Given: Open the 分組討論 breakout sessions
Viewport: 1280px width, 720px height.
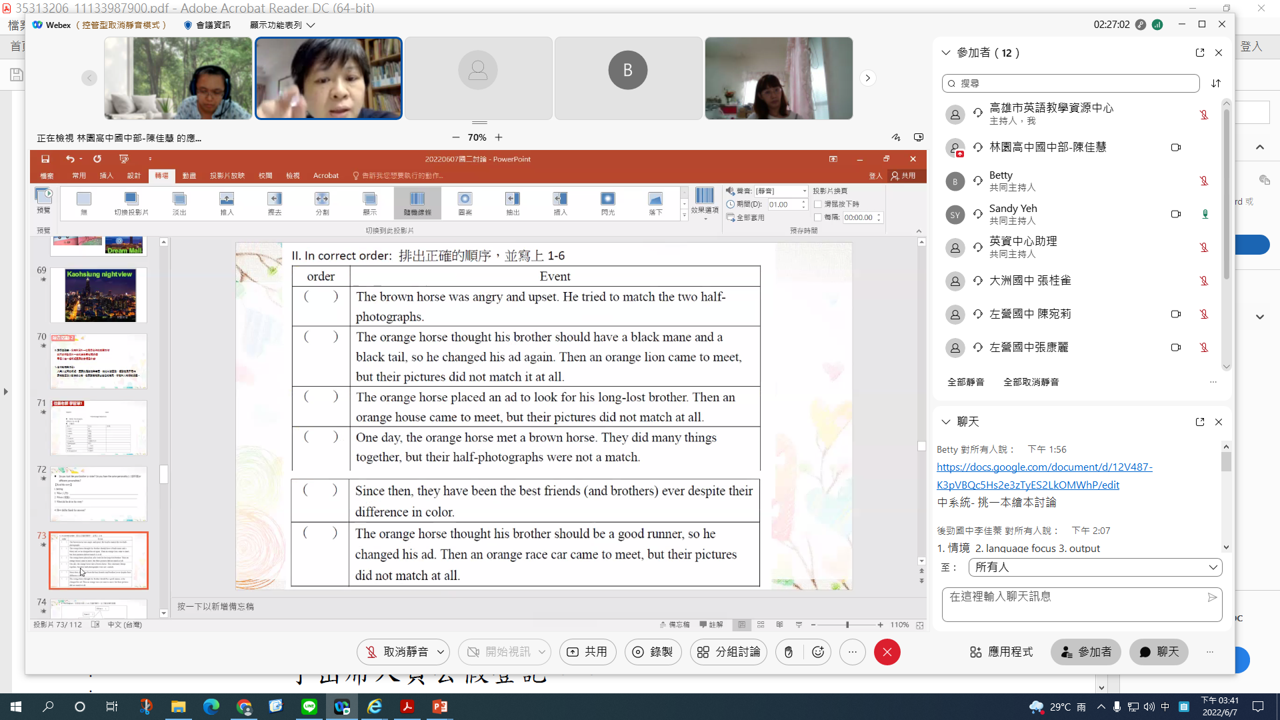Looking at the screenshot, I should [729, 652].
